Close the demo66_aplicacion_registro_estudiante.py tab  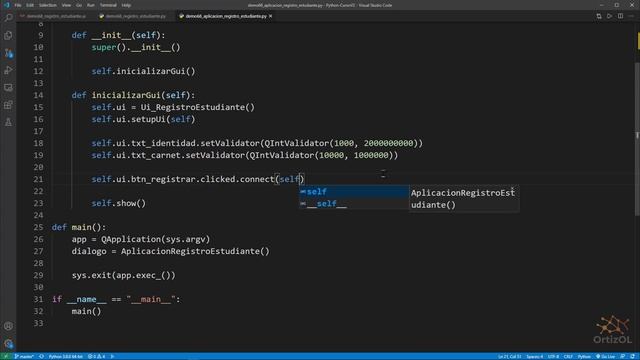click(270, 16)
